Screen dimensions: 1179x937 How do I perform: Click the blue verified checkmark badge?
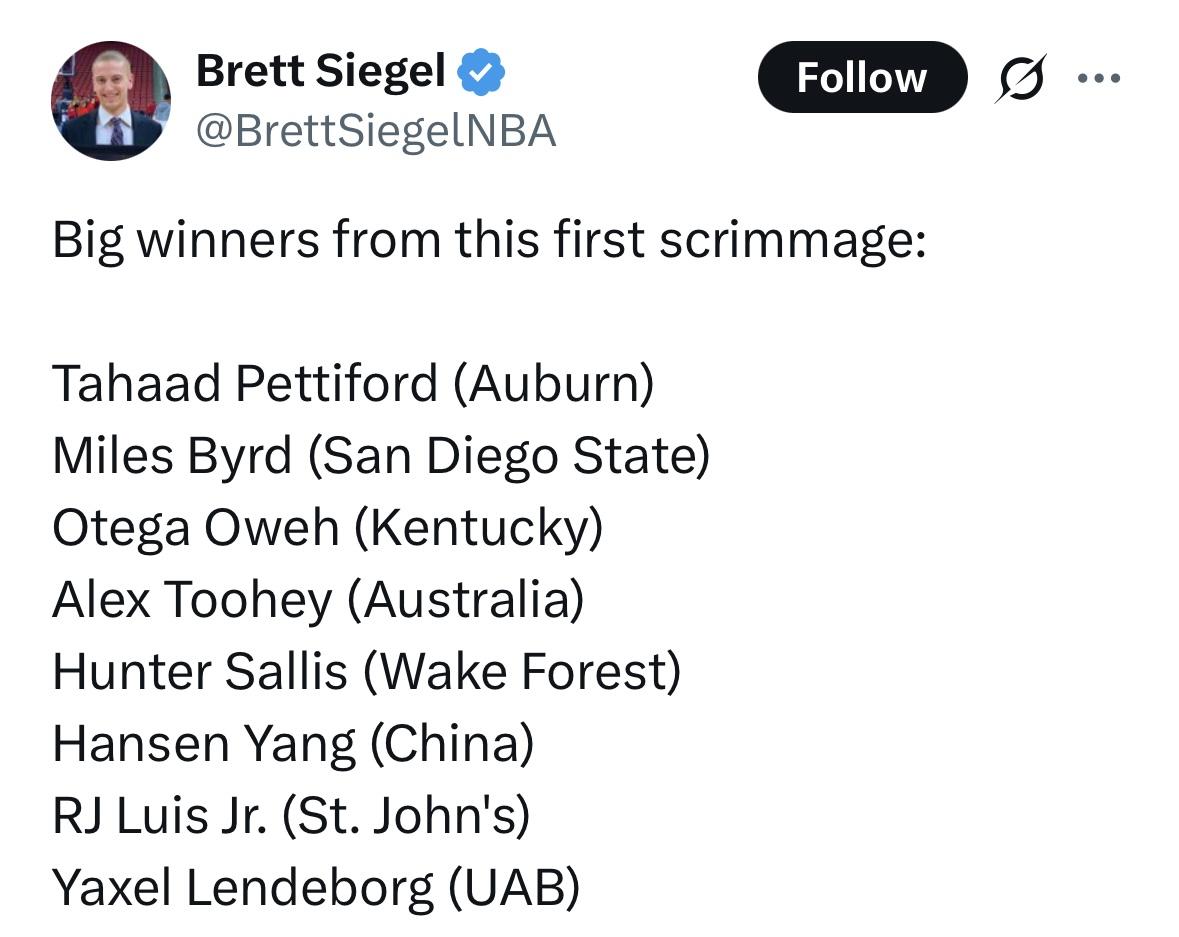pos(482,73)
